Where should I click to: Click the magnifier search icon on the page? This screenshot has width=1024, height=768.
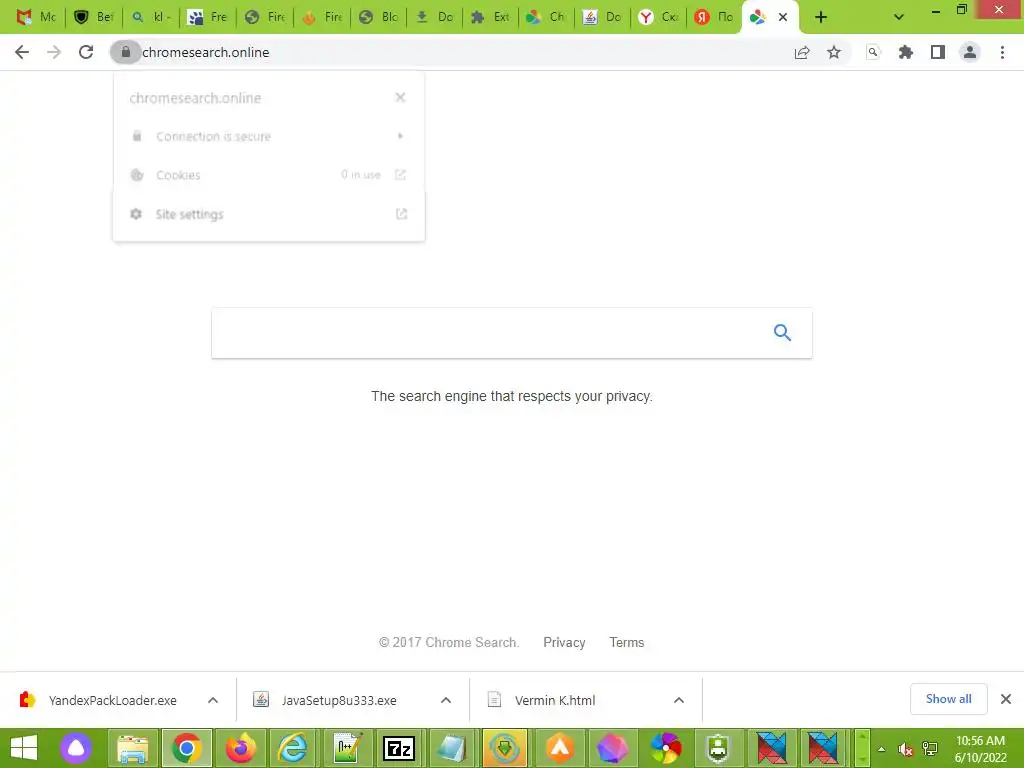tap(782, 333)
